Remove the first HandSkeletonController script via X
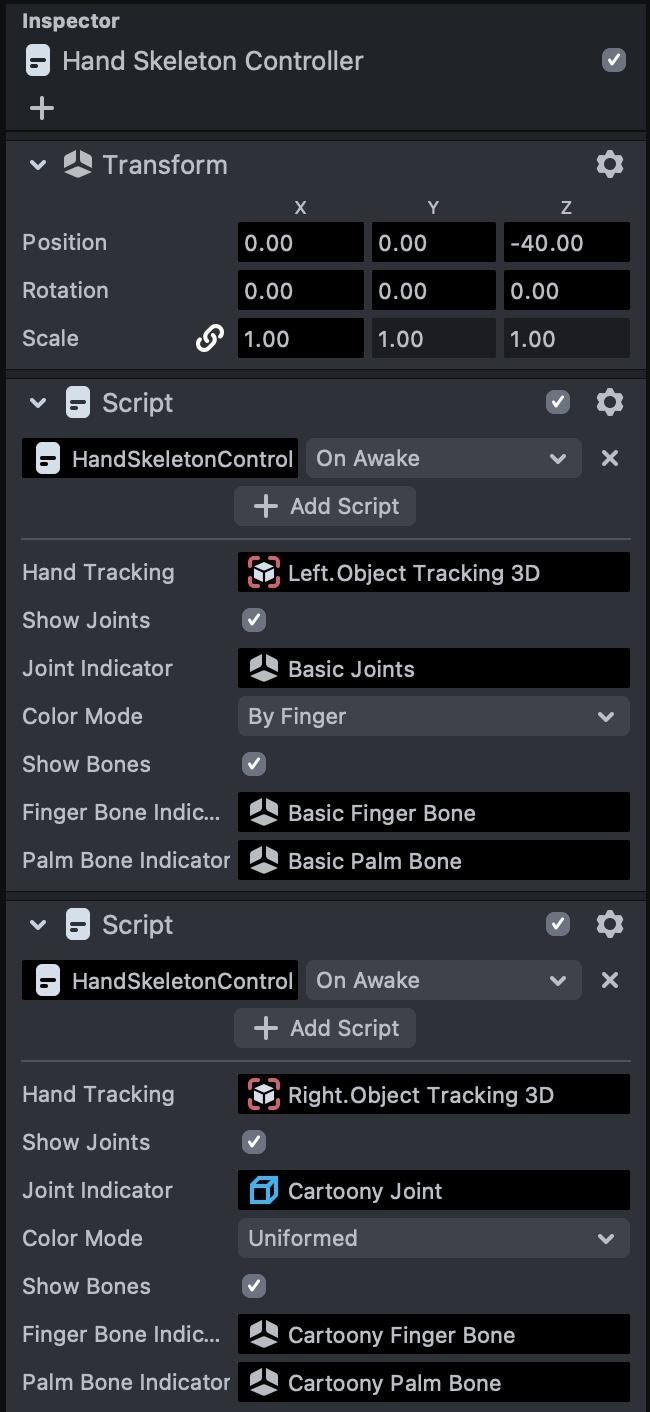Viewport: 650px width, 1412px height. coord(609,459)
